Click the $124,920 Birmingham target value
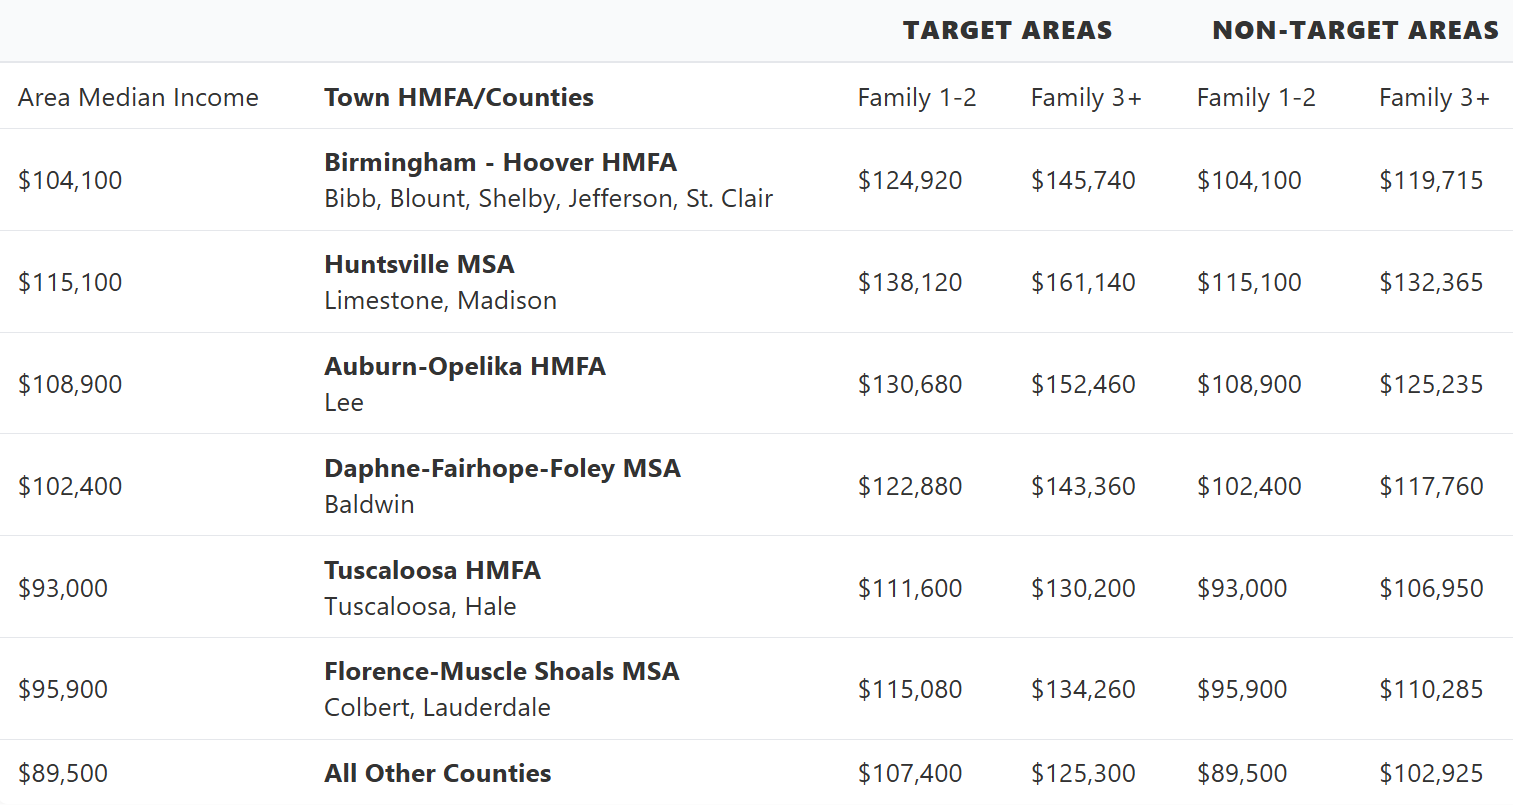 (910, 180)
